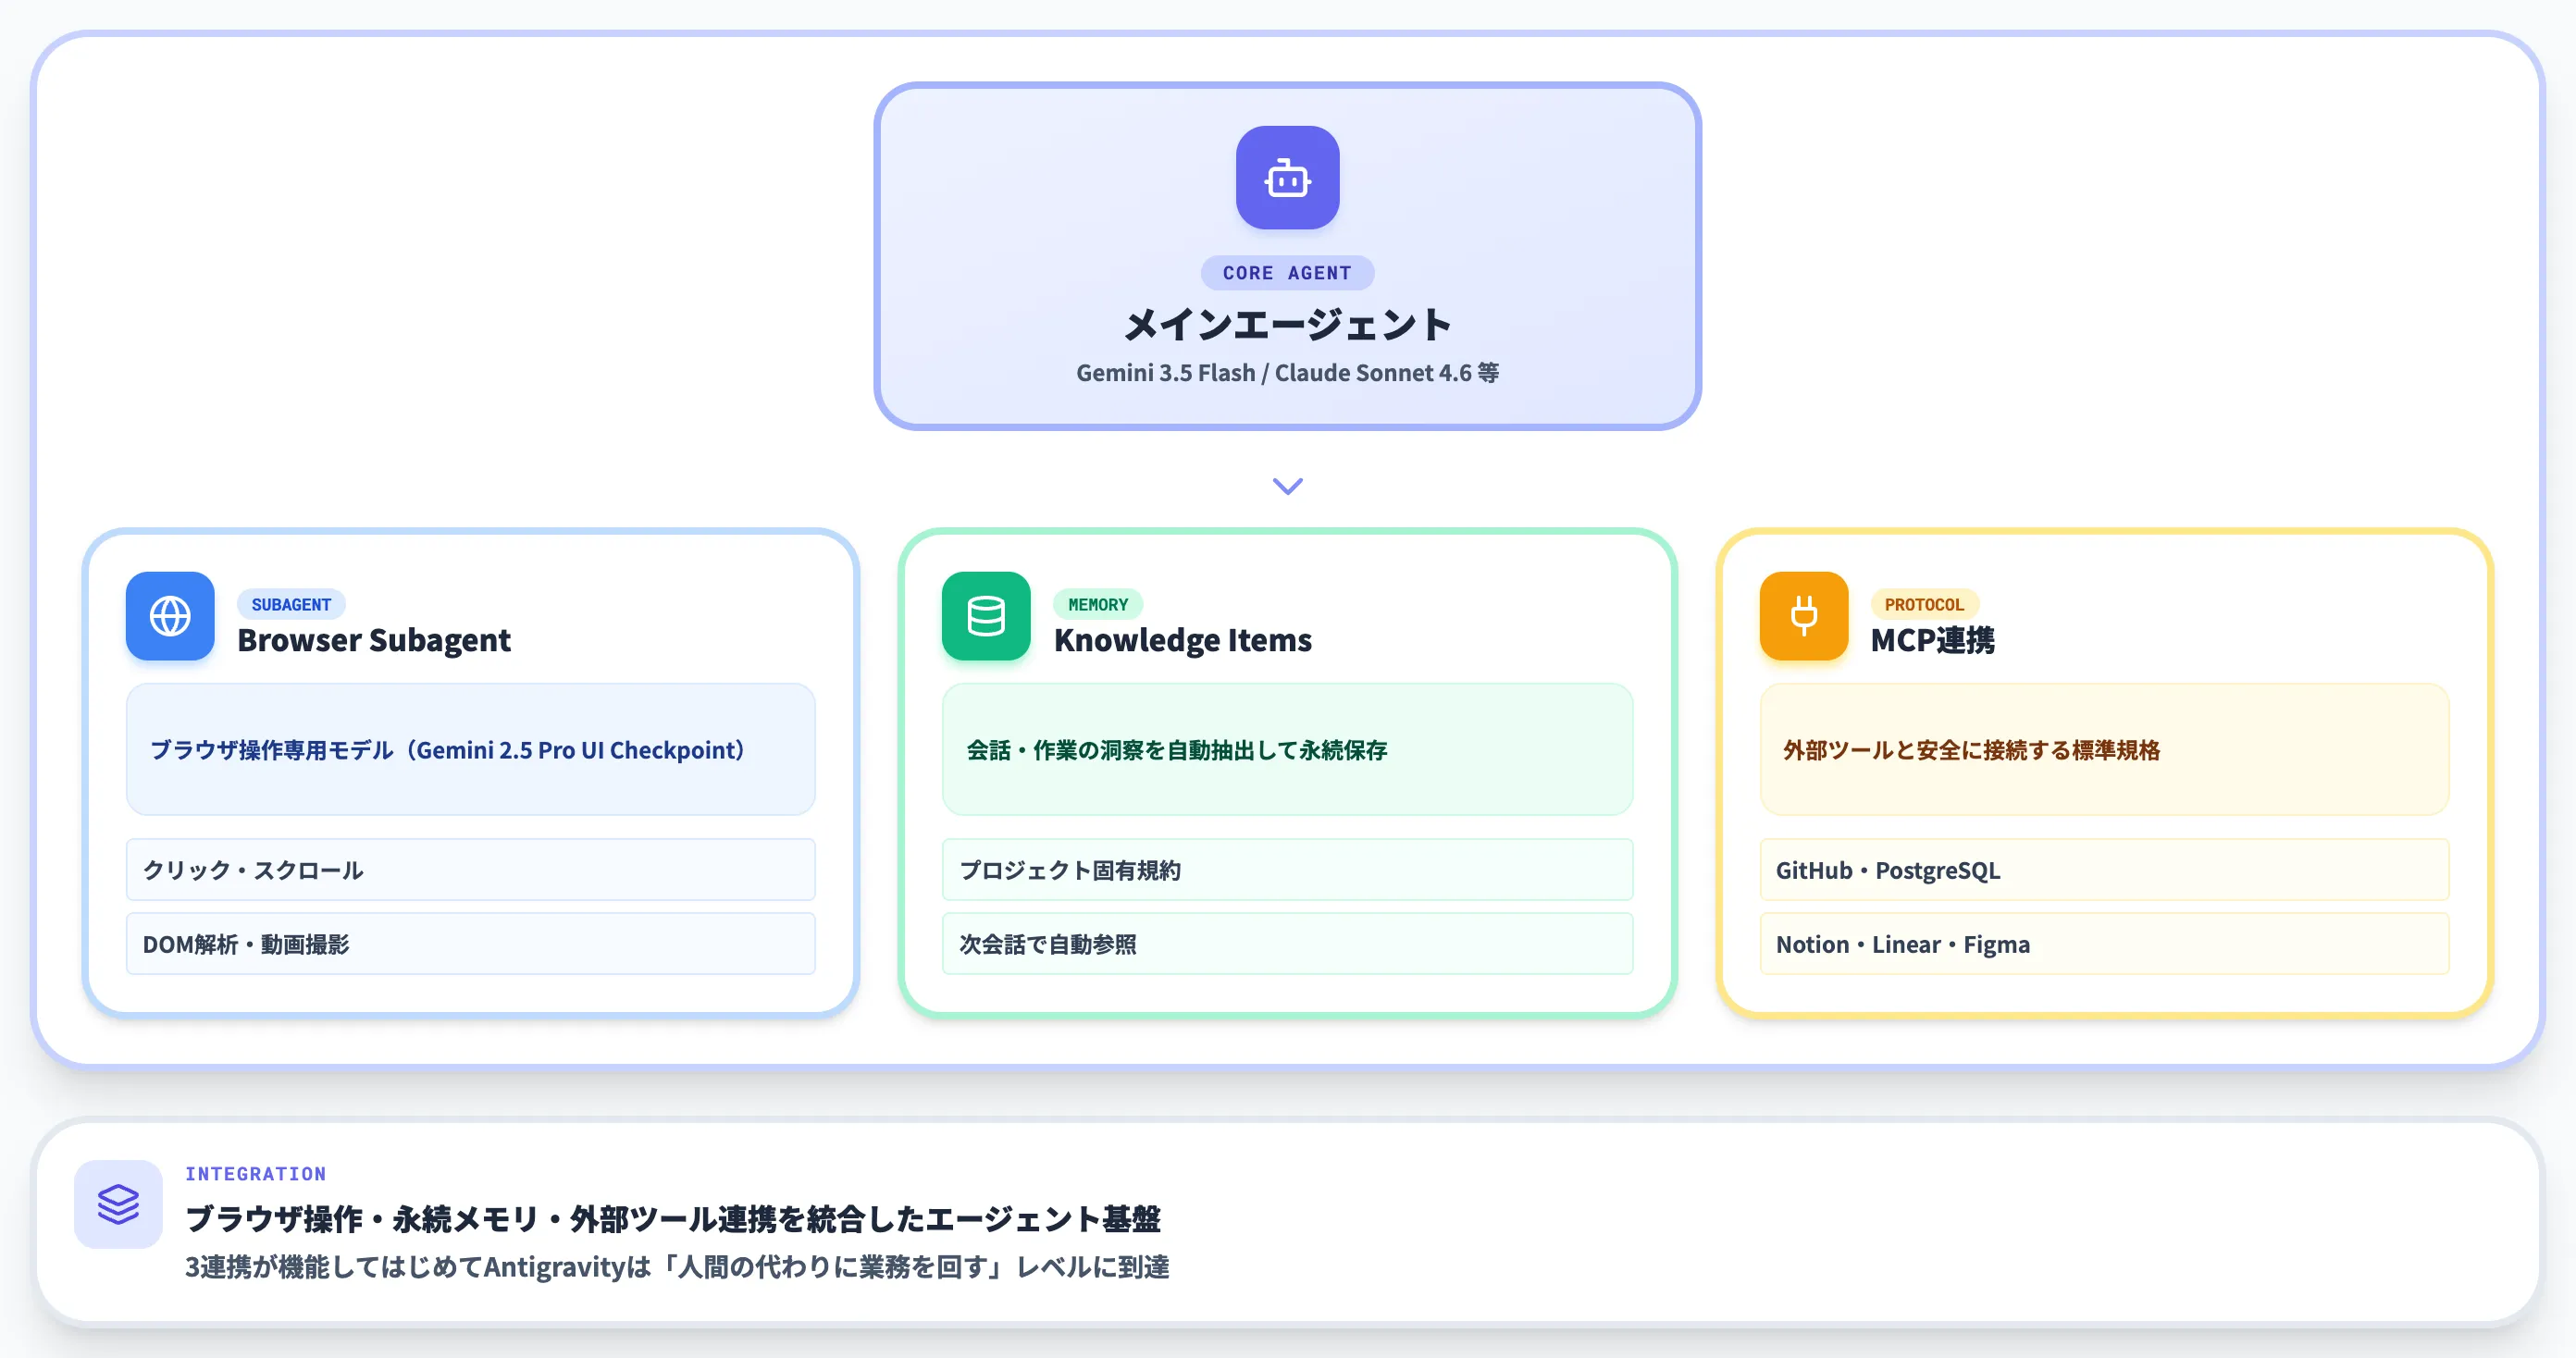Click the globe icon beside Browser Subagent

click(170, 616)
